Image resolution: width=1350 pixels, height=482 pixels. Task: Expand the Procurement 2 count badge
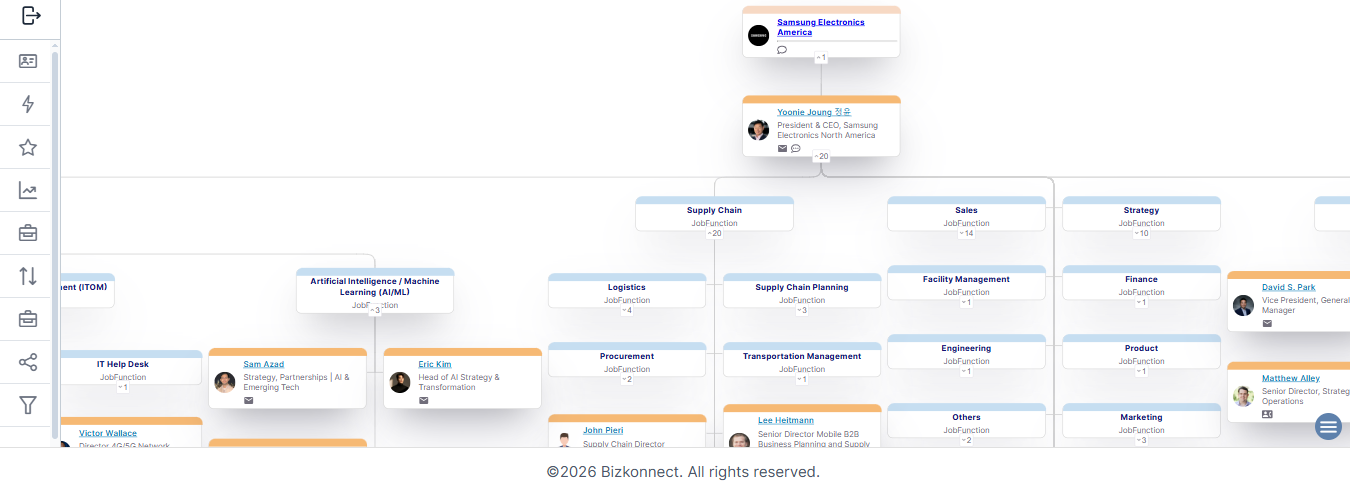tap(627, 379)
